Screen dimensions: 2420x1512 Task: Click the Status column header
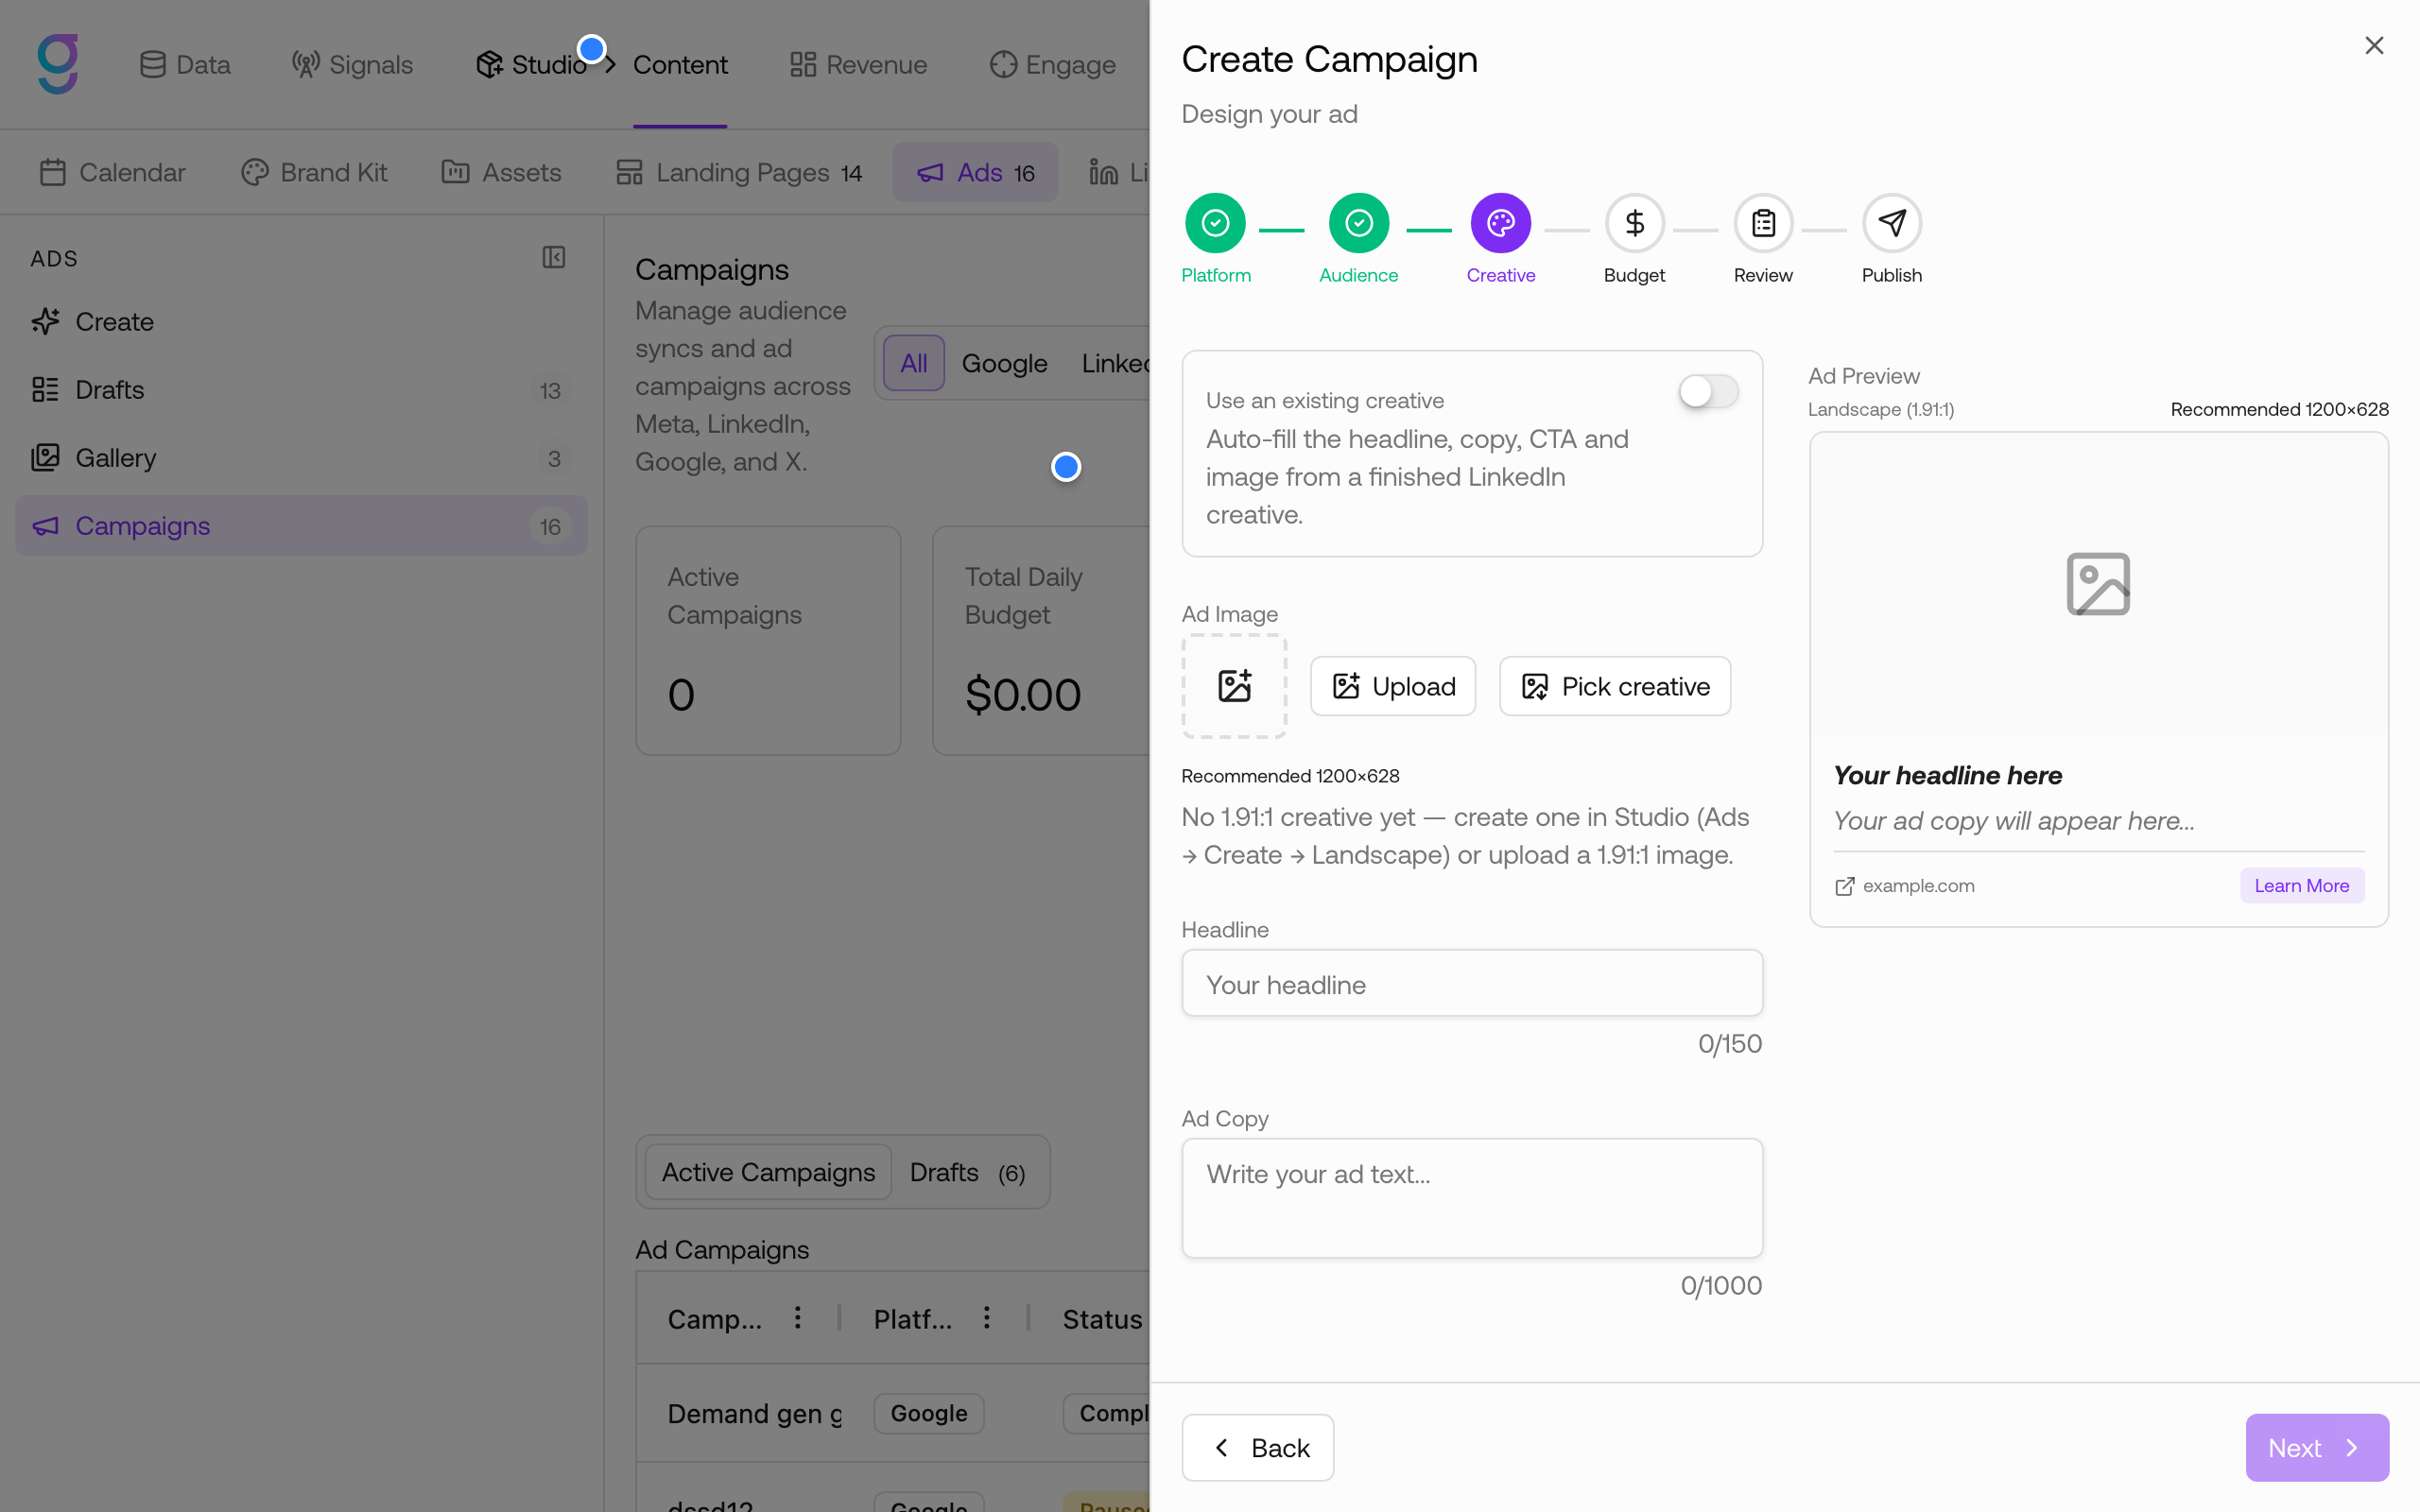coord(1102,1319)
